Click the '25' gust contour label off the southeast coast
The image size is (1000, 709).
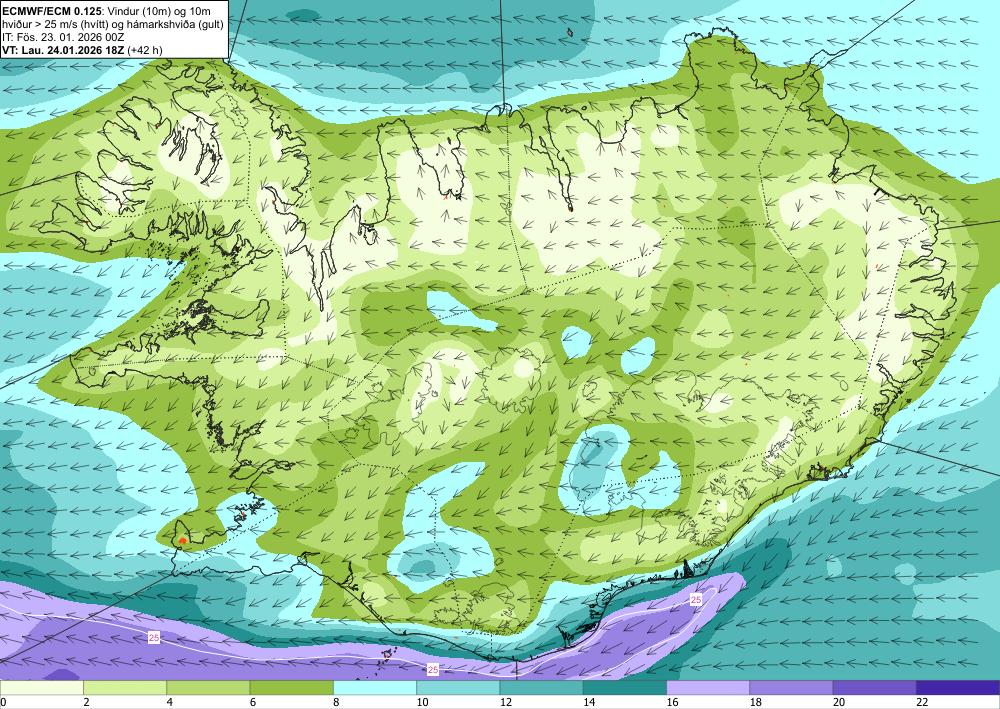(696, 600)
